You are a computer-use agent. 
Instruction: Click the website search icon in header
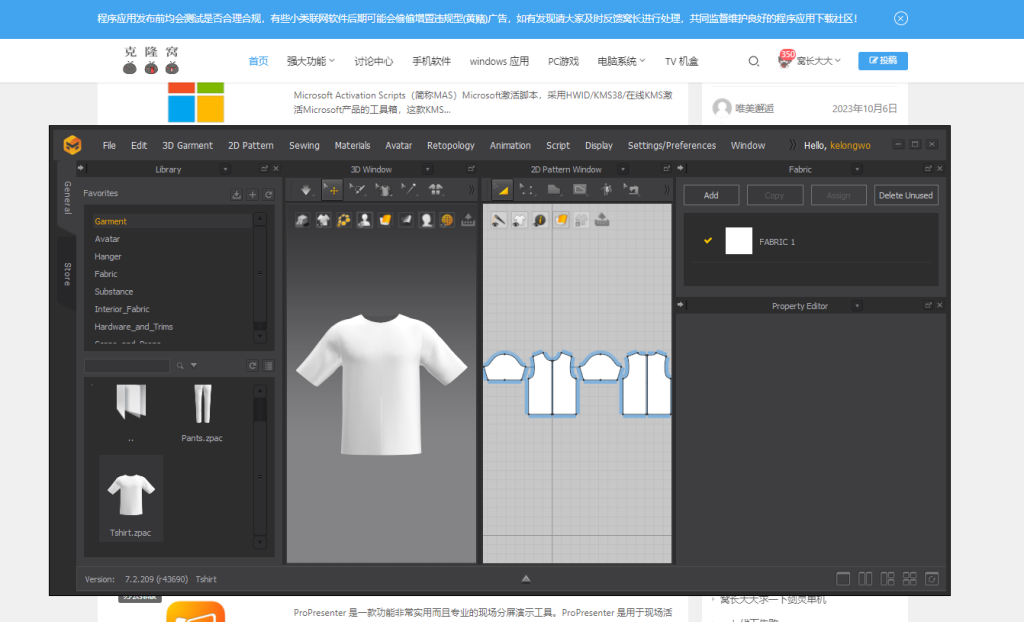[754, 61]
